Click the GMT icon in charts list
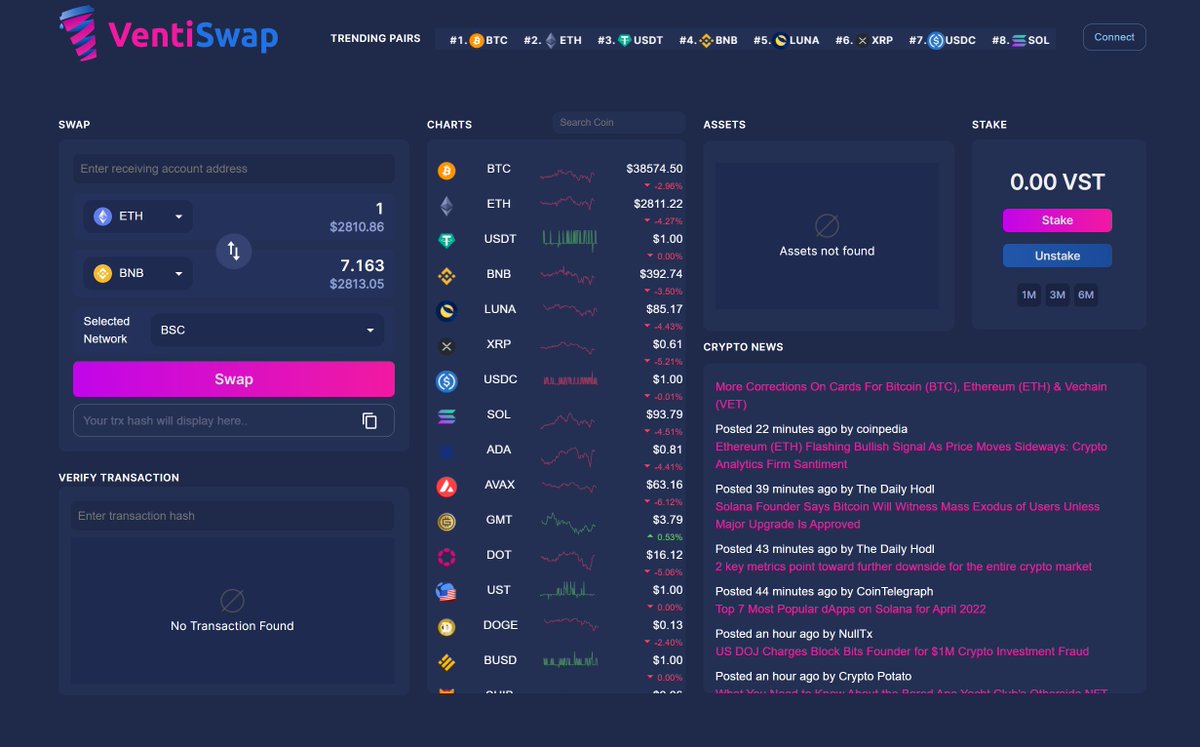Viewport: 1200px width, 747px height. 446,522
